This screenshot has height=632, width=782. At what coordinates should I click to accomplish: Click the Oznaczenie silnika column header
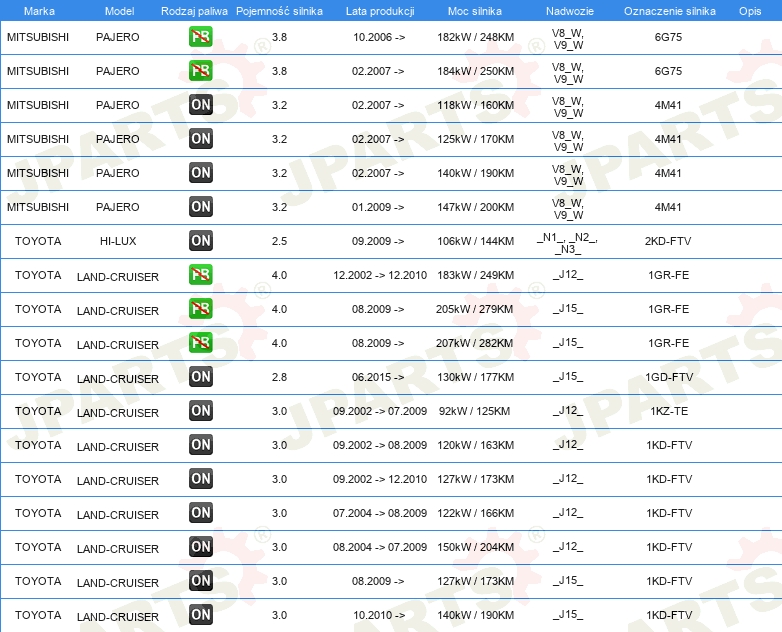coord(669,11)
